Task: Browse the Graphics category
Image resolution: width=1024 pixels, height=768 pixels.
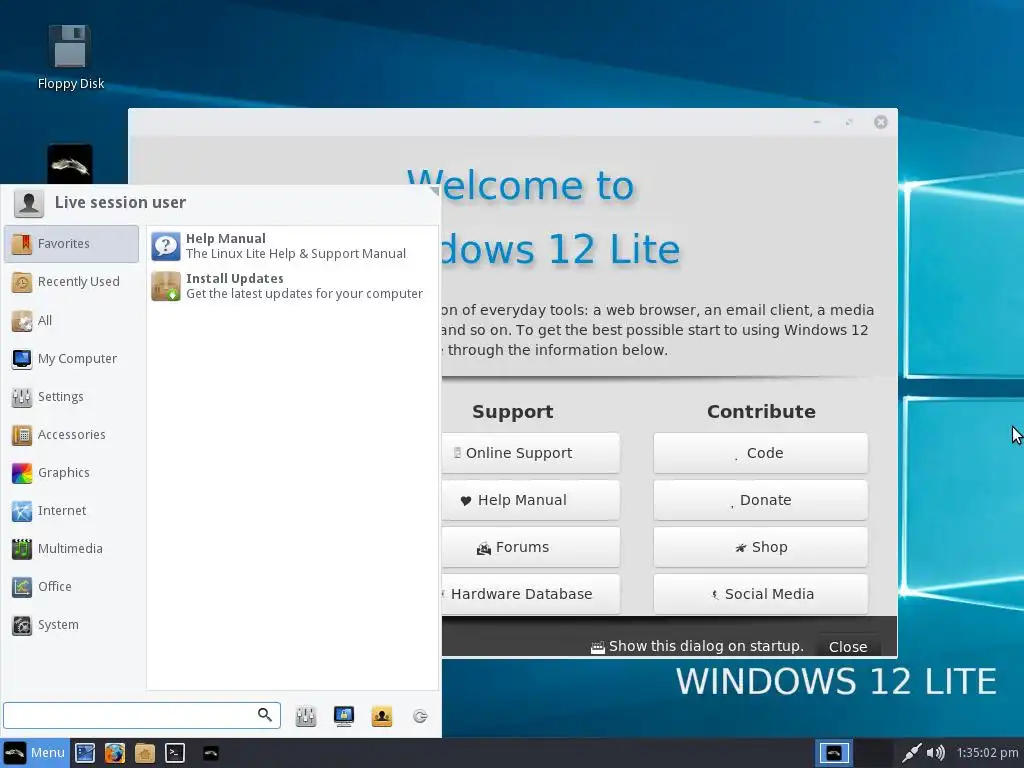Action: click(x=72, y=472)
